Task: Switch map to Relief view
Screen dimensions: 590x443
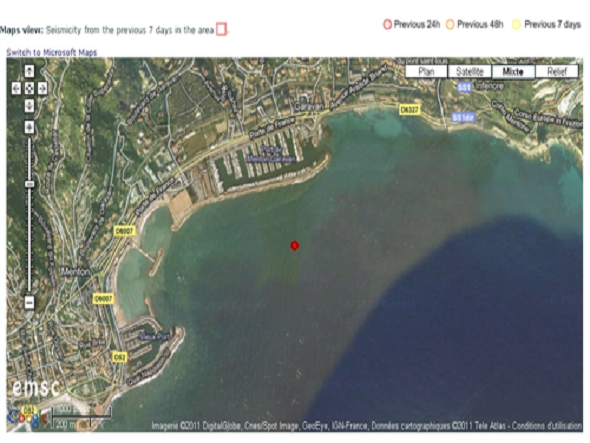Action: pyautogui.click(x=557, y=72)
